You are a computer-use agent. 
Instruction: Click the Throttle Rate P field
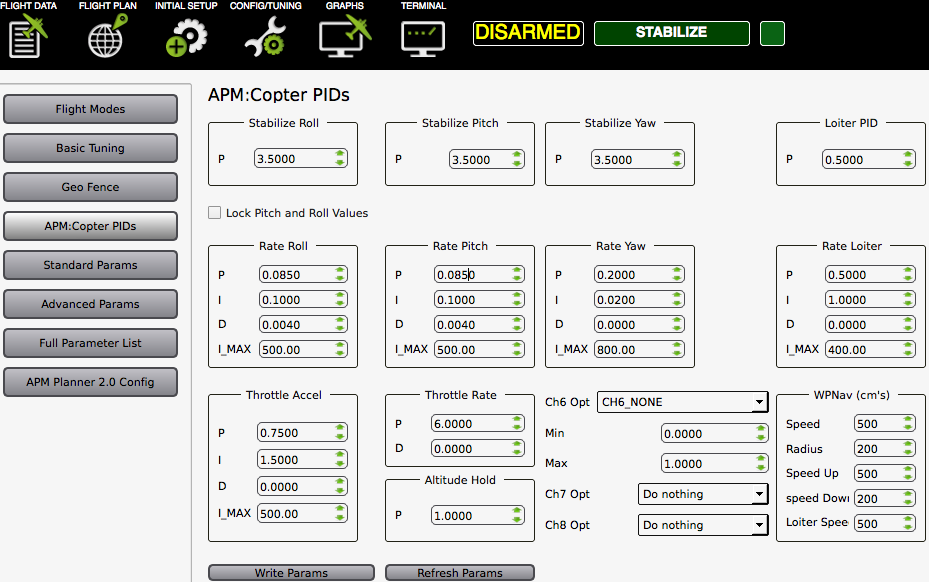tap(478, 424)
